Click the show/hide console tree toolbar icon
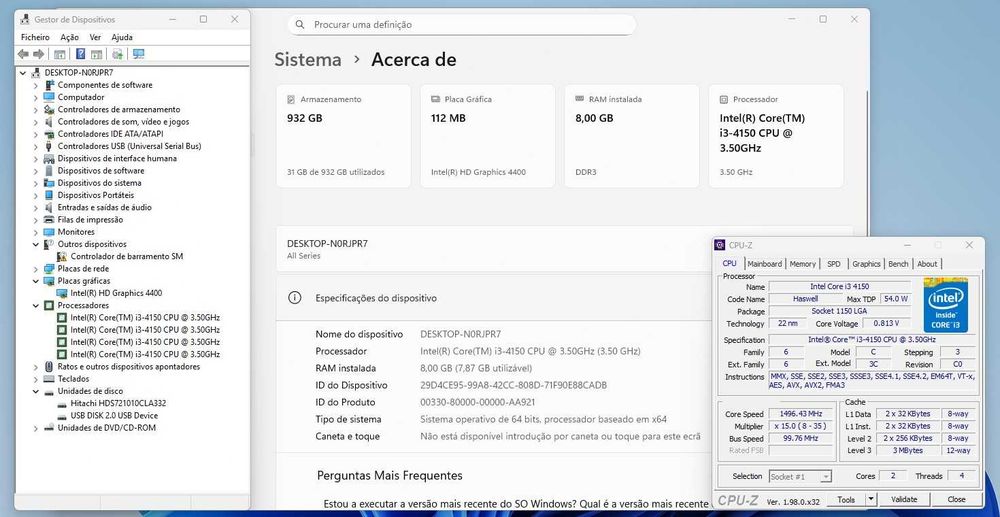The width and height of the screenshot is (1000, 517). tap(60, 54)
